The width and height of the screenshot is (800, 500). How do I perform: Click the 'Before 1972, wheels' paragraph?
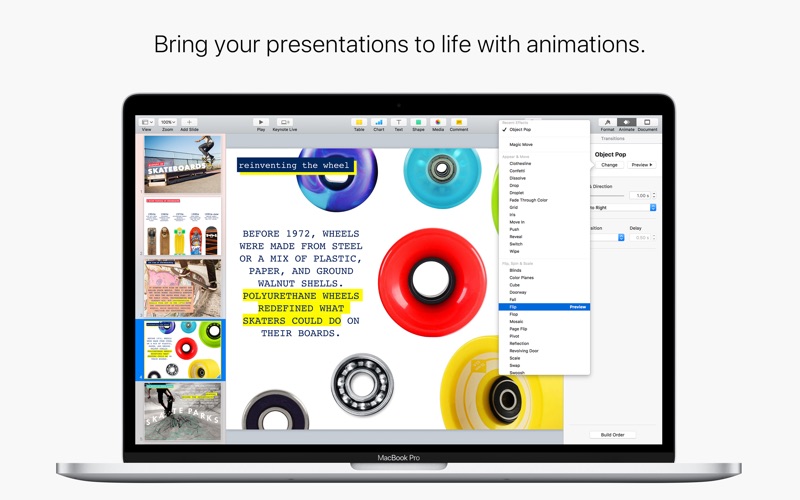point(301,283)
